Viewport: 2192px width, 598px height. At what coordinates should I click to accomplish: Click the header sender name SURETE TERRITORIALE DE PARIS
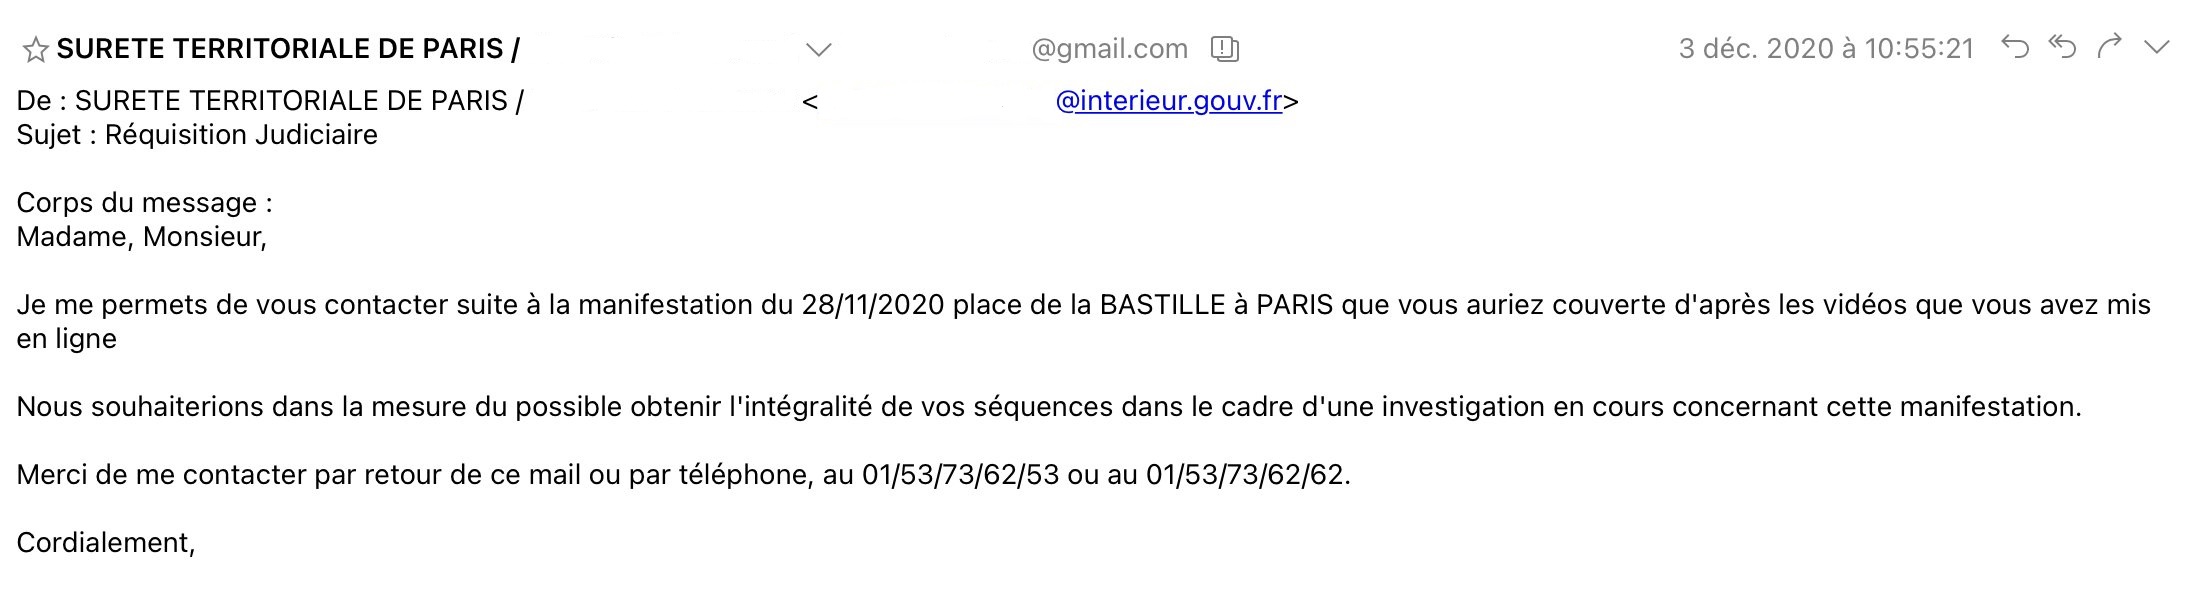tap(280, 49)
